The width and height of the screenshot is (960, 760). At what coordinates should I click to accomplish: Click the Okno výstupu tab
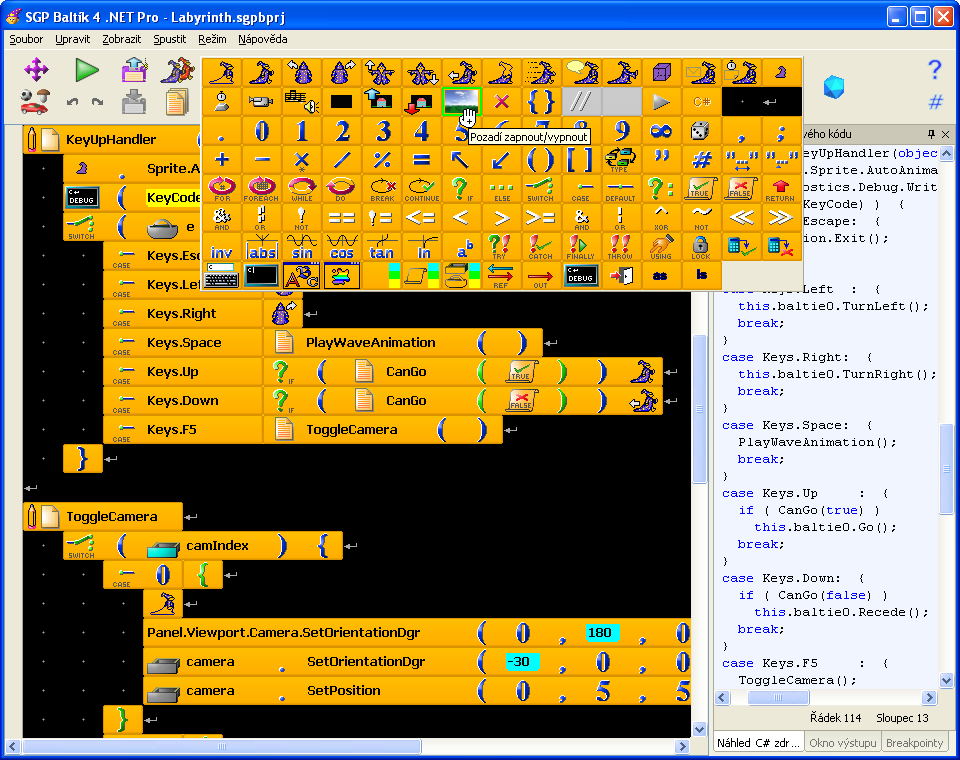click(842, 743)
